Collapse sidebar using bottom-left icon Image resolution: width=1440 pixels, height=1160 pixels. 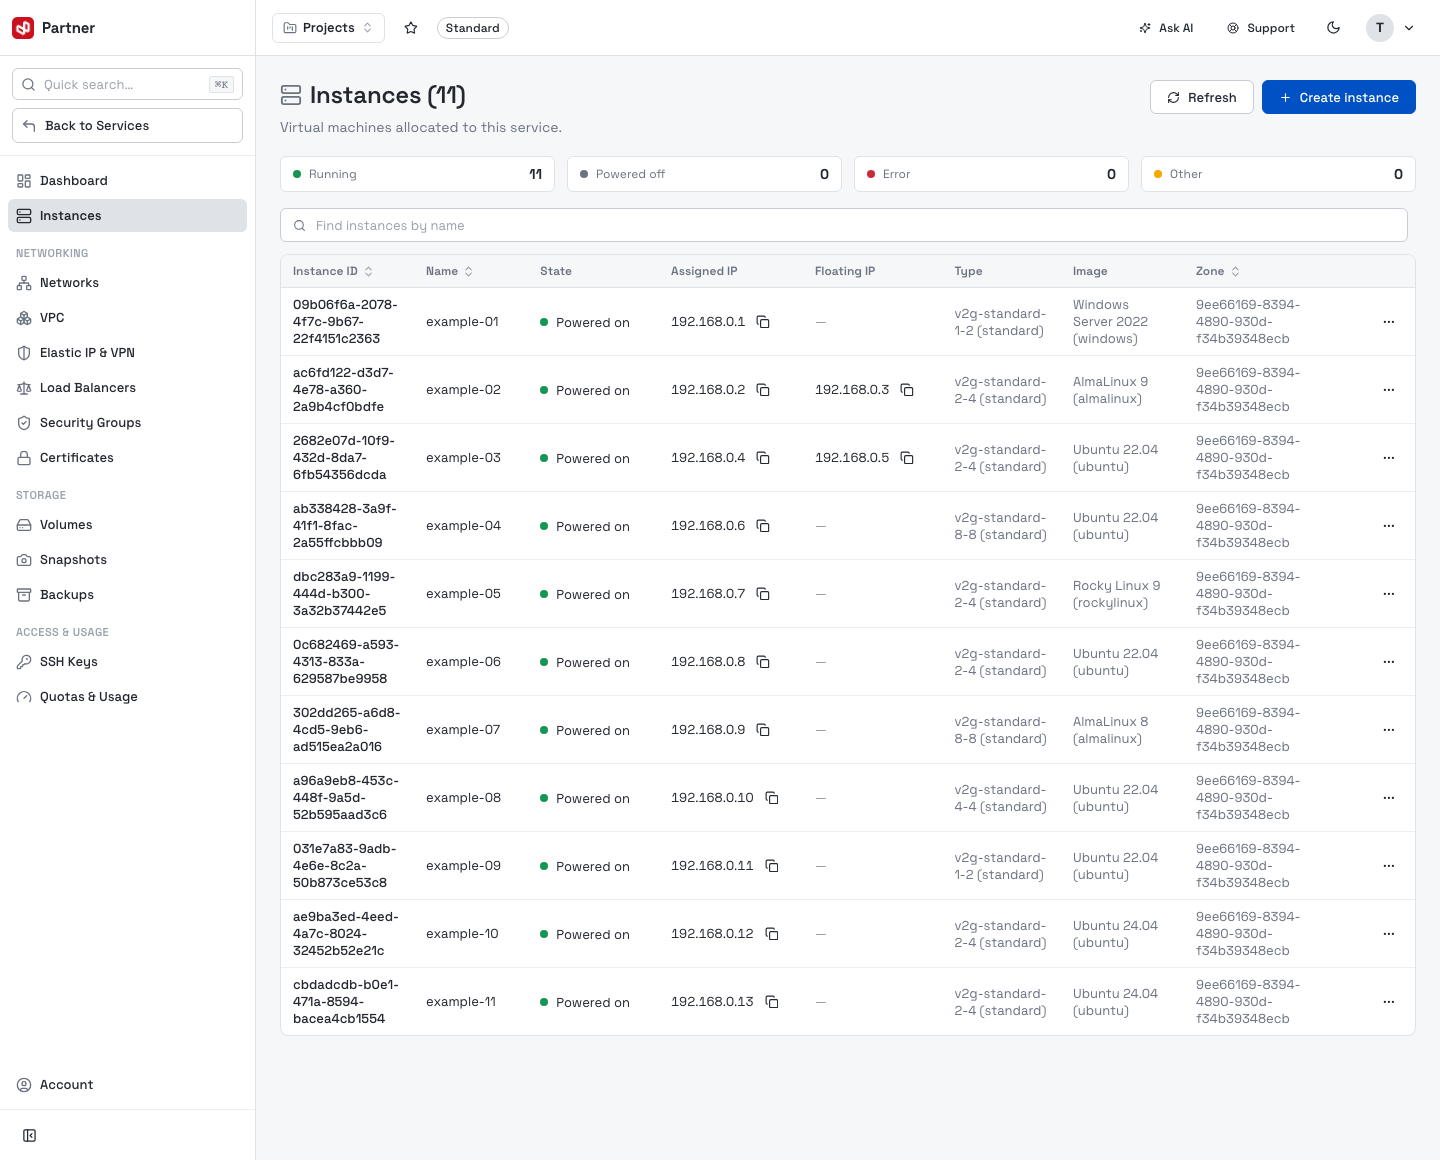click(30, 1135)
